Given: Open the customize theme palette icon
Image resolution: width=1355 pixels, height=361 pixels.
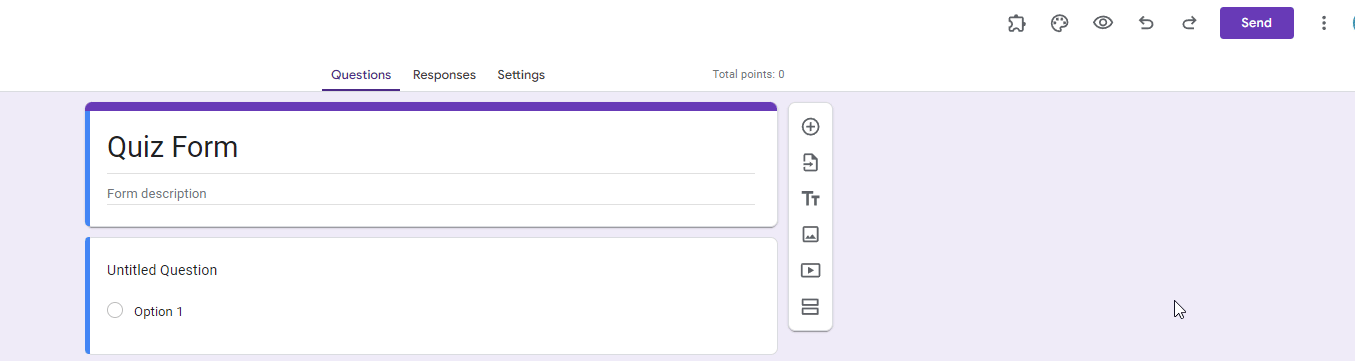Looking at the screenshot, I should [1060, 23].
